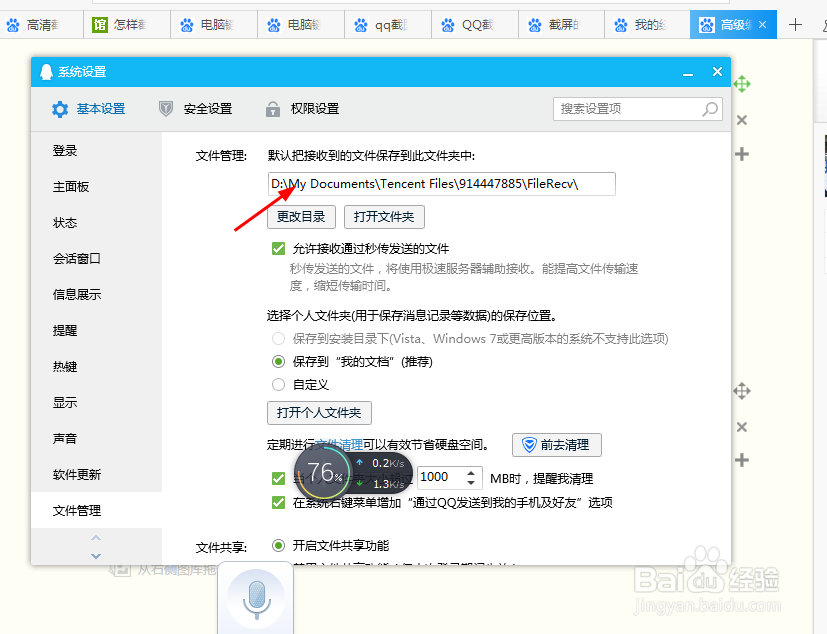Switch to 安全设置 tab
827x634 pixels.
coord(196,109)
